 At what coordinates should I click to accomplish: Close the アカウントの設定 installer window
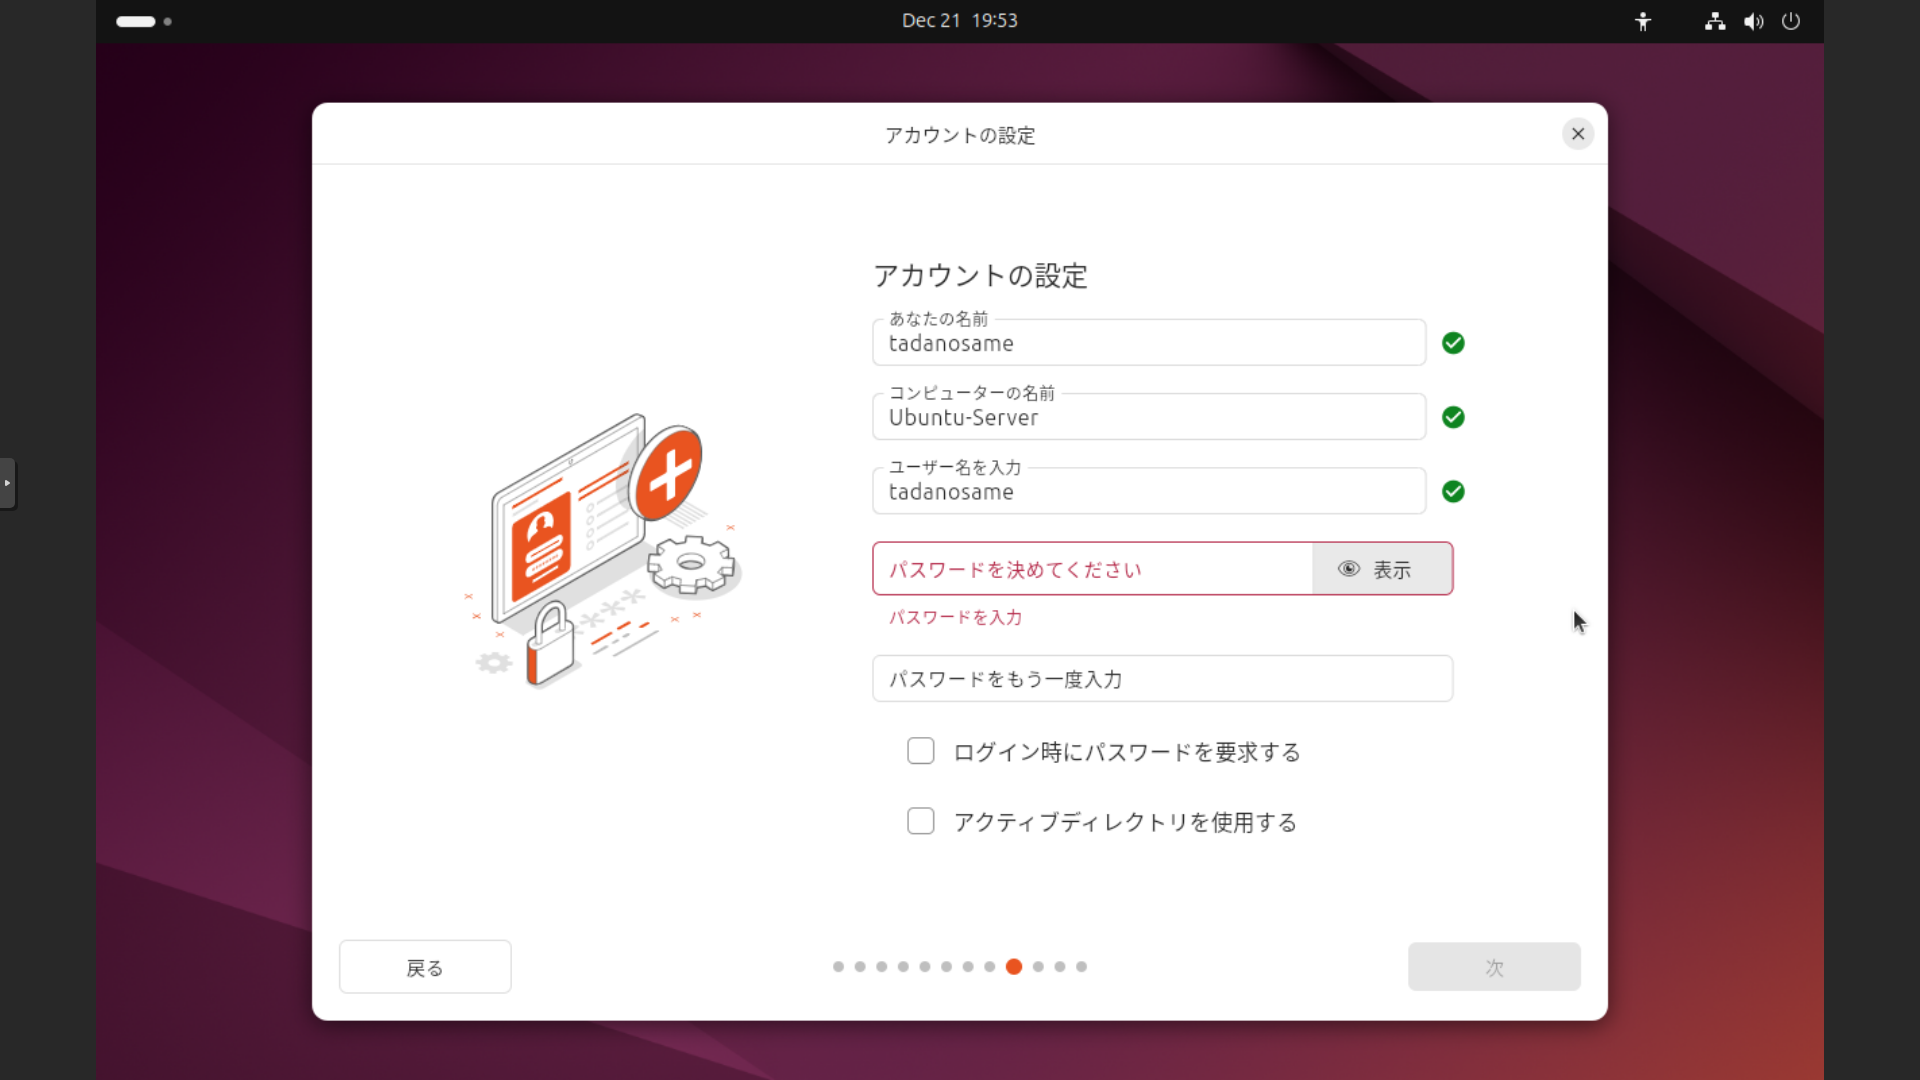pyautogui.click(x=1577, y=134)
